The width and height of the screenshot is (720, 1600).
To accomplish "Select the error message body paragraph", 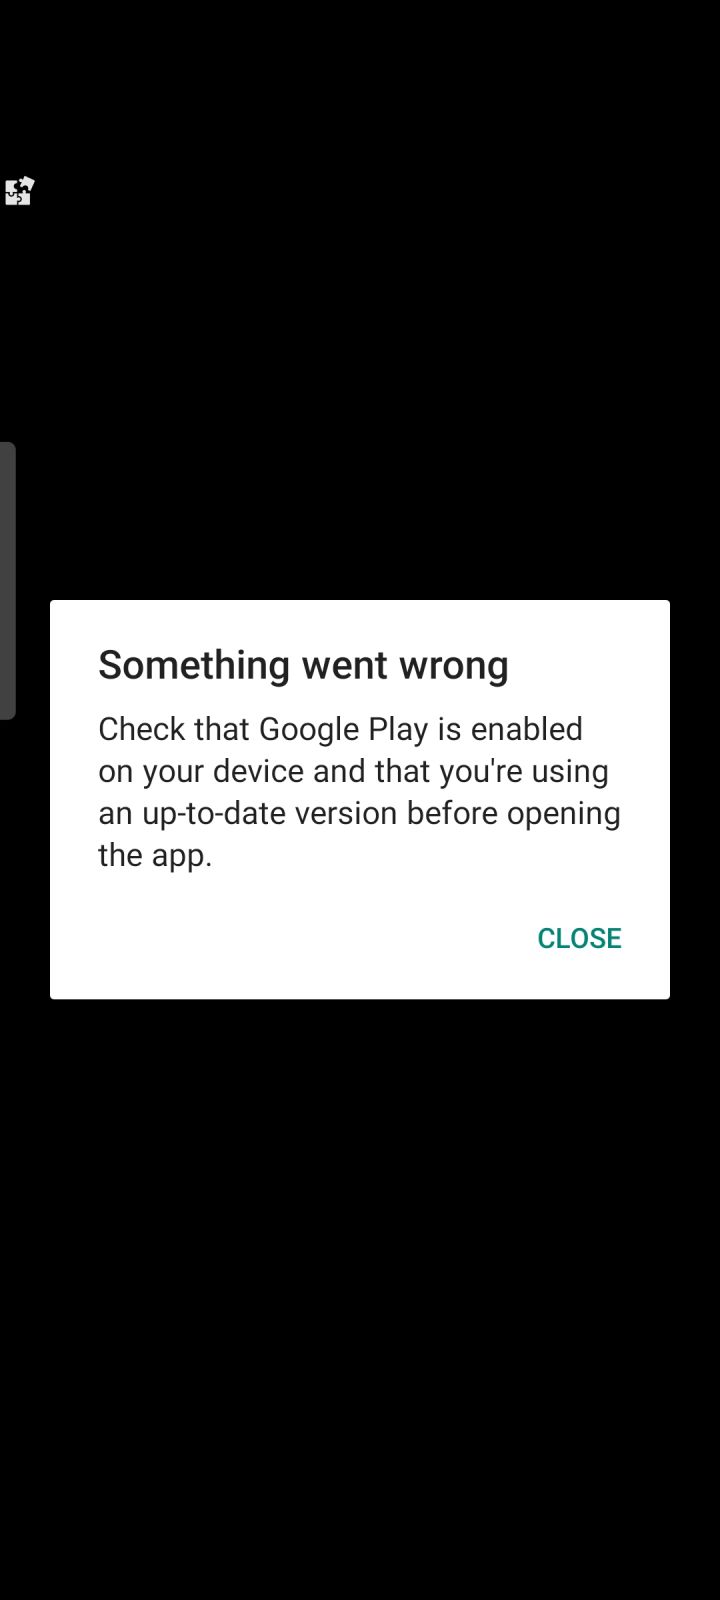I will [x=359, y=792].
